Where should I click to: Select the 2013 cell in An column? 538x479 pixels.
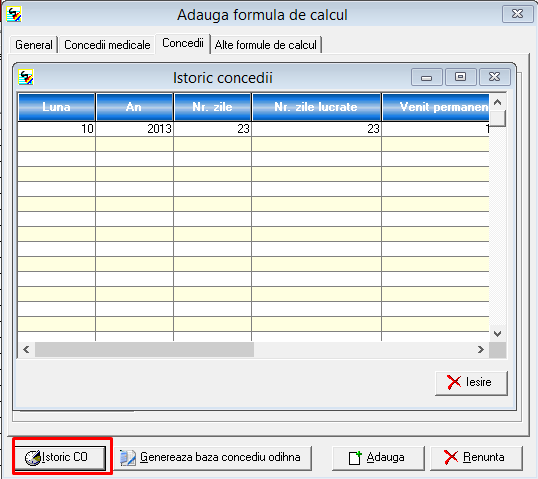pyautogui.click(x=134, y=129)
